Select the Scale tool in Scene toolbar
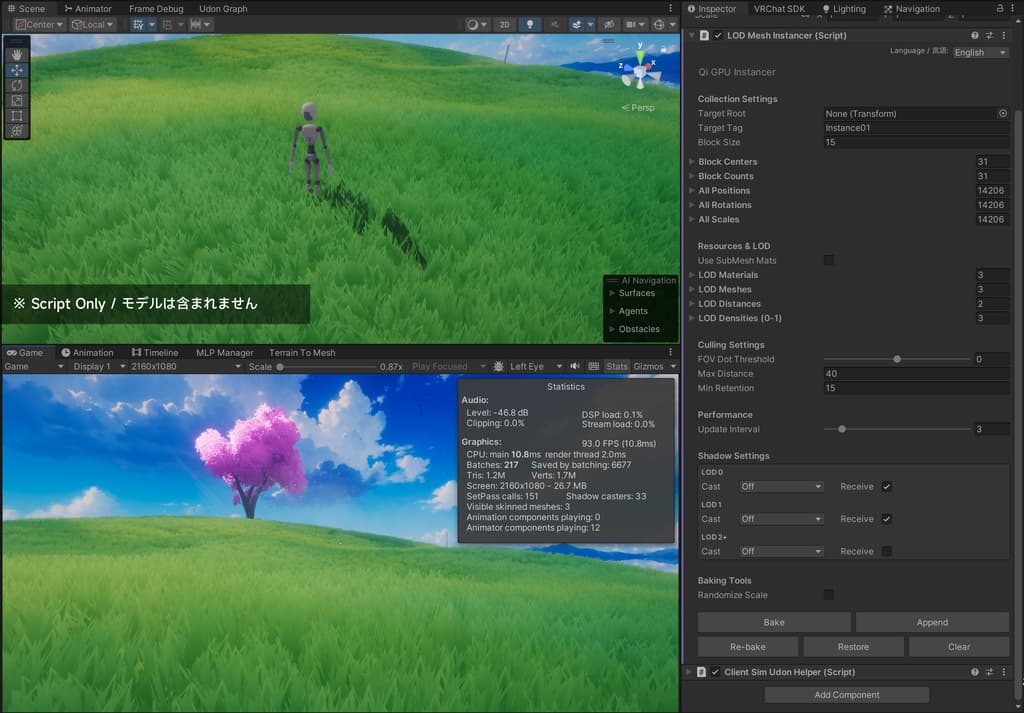 17,100
